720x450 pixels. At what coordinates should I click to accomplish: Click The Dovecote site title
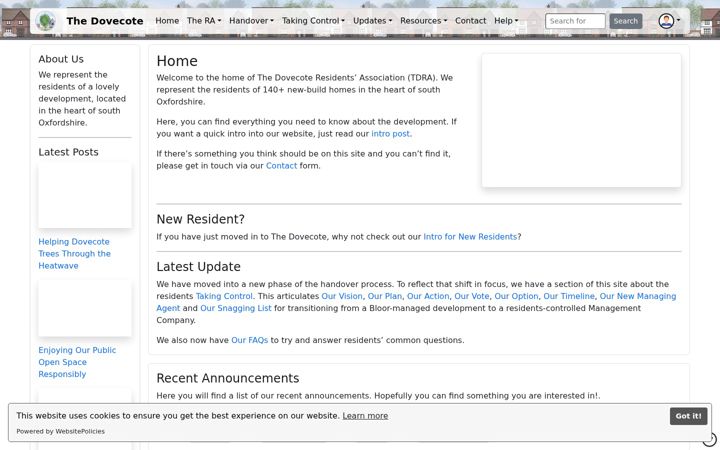coord(105,21)
